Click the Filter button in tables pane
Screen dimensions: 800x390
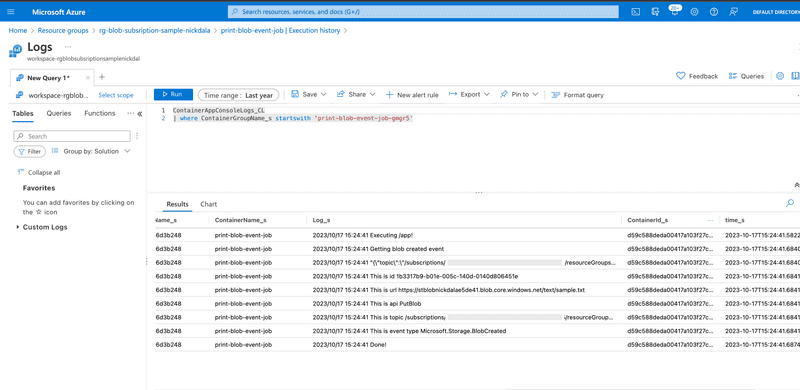tap(30, 152)
